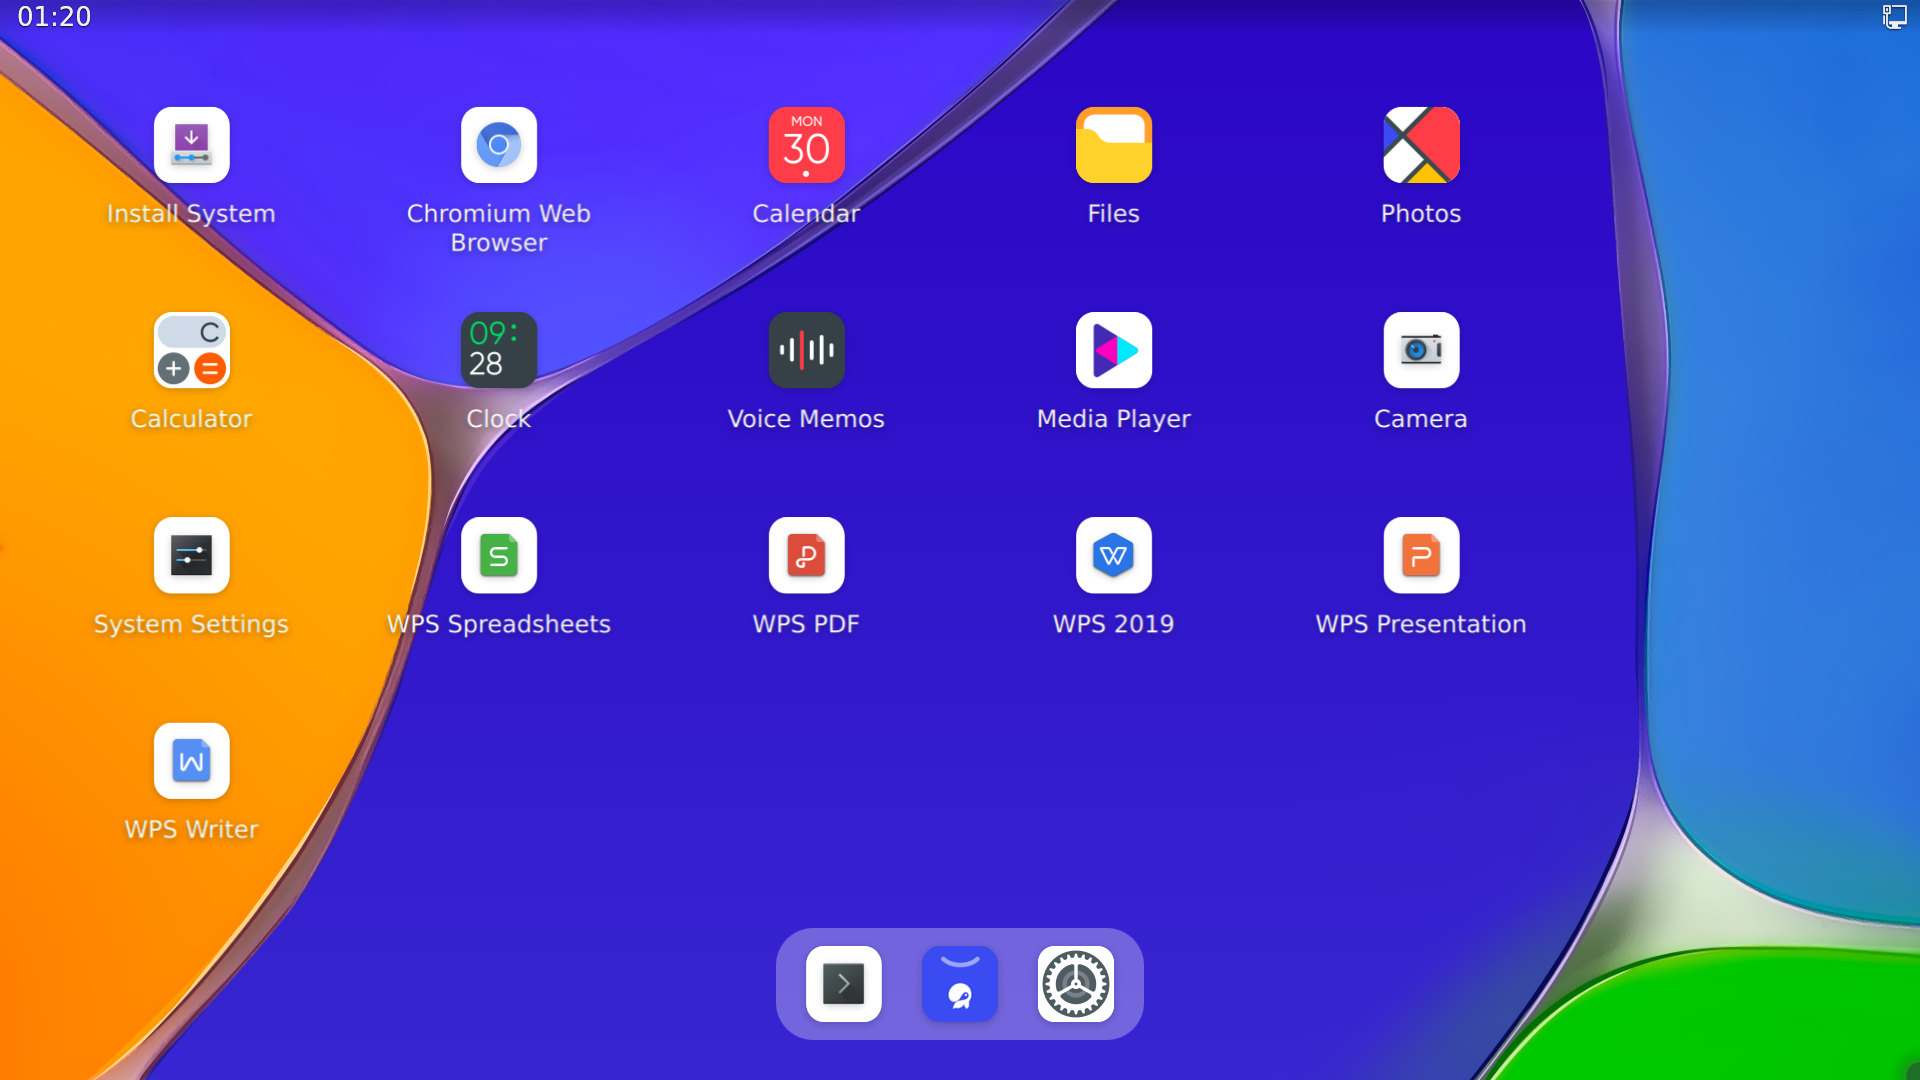
Task: Launch WPS Writer
Action: pyautogui.click(x=191, y=761)
